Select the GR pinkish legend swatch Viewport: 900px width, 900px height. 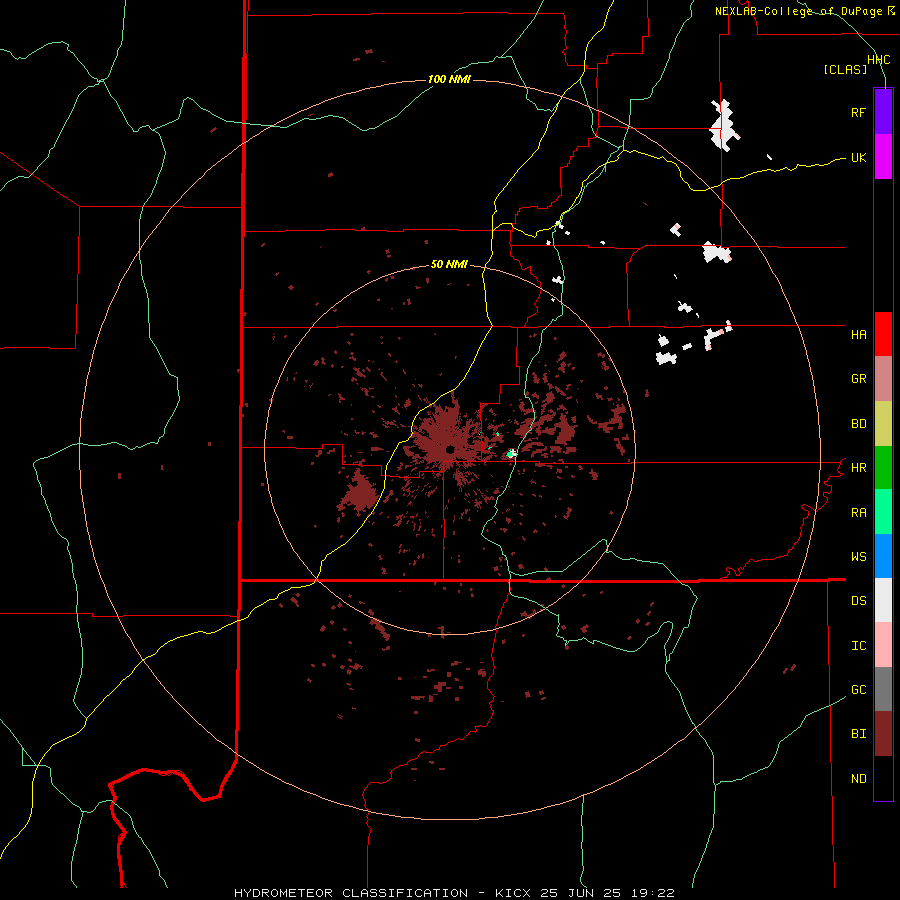[x=883, y=379]
